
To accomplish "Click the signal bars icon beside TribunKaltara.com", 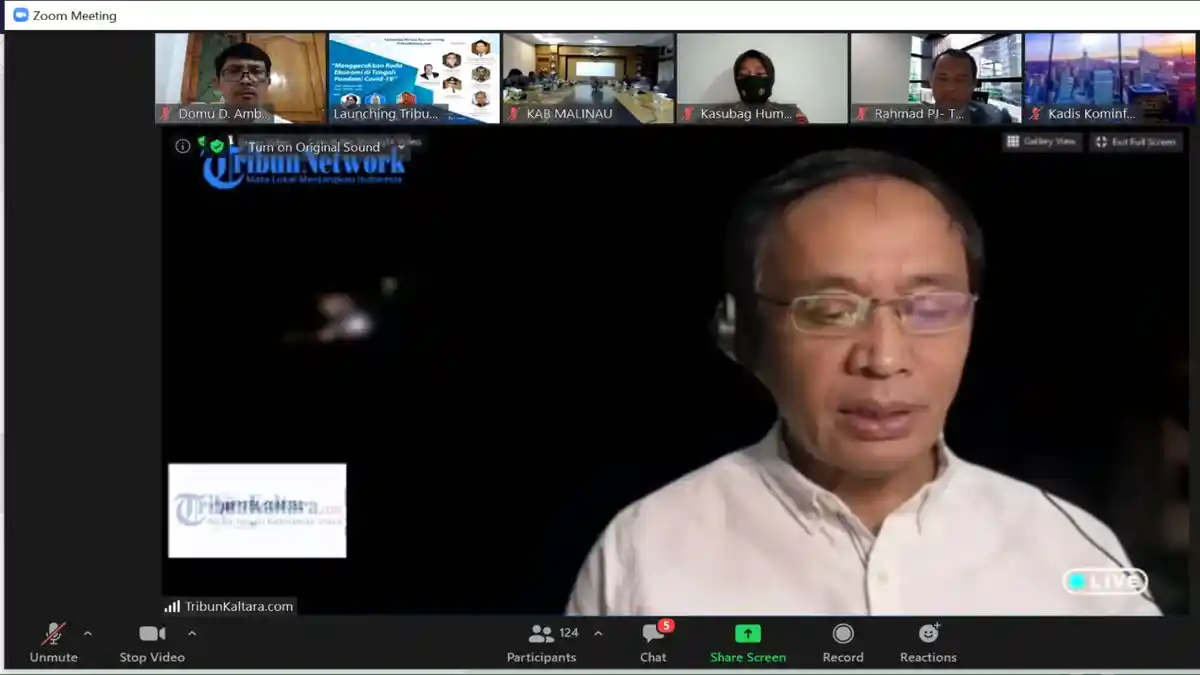I will point(172,606).
